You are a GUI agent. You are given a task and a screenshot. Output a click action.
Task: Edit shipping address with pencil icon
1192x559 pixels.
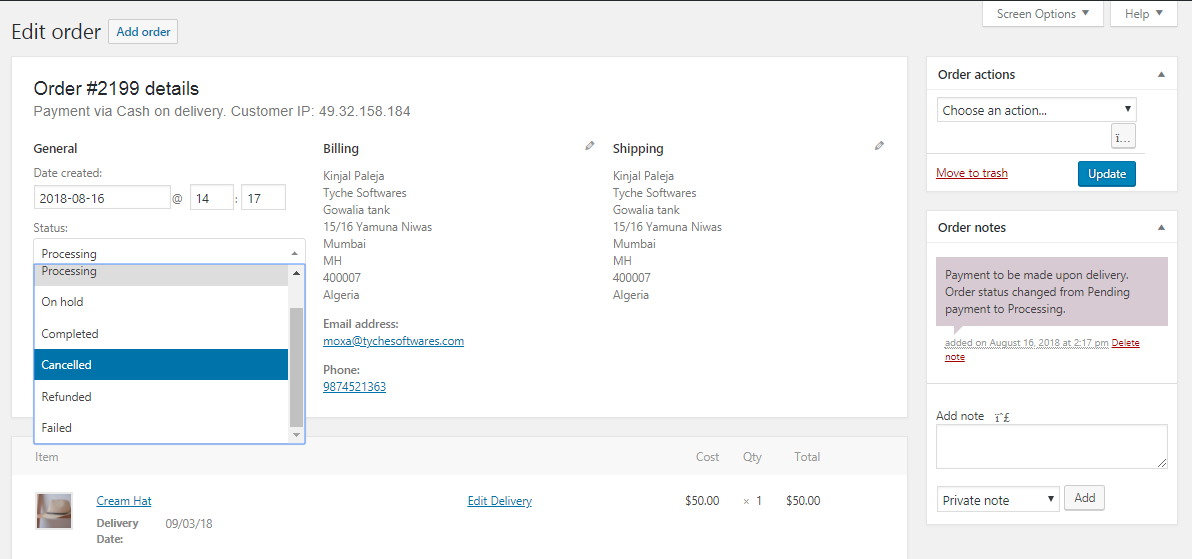879,146
